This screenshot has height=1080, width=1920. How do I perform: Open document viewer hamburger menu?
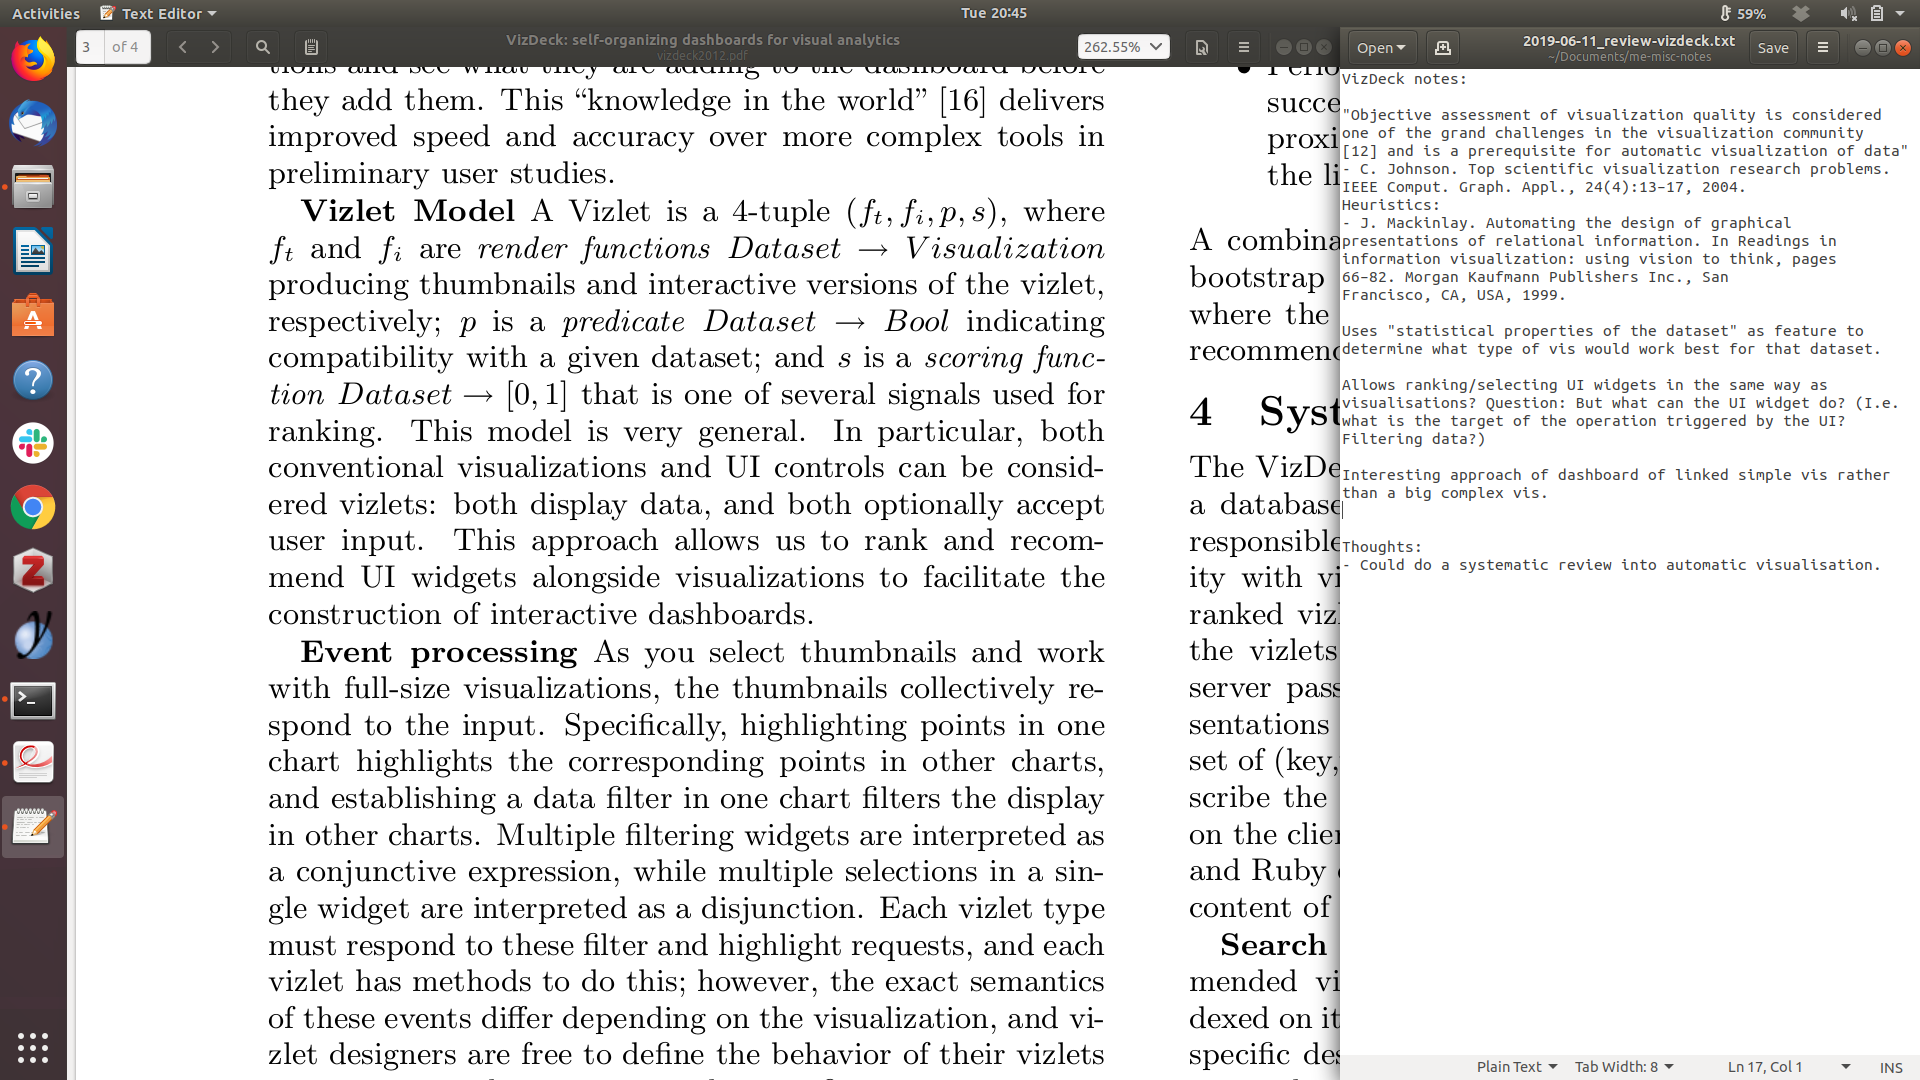(x=1244, y=47)
